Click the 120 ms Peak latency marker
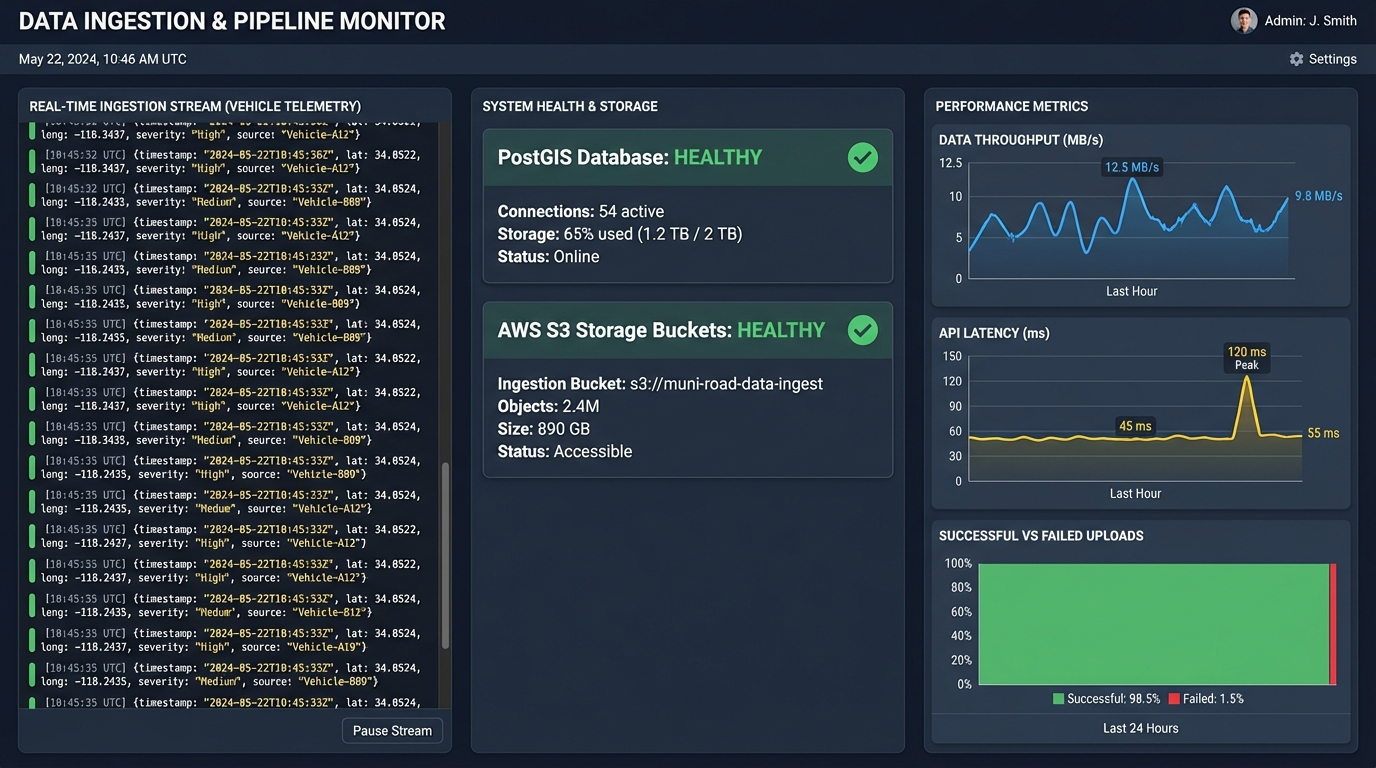 point(1246,358)
